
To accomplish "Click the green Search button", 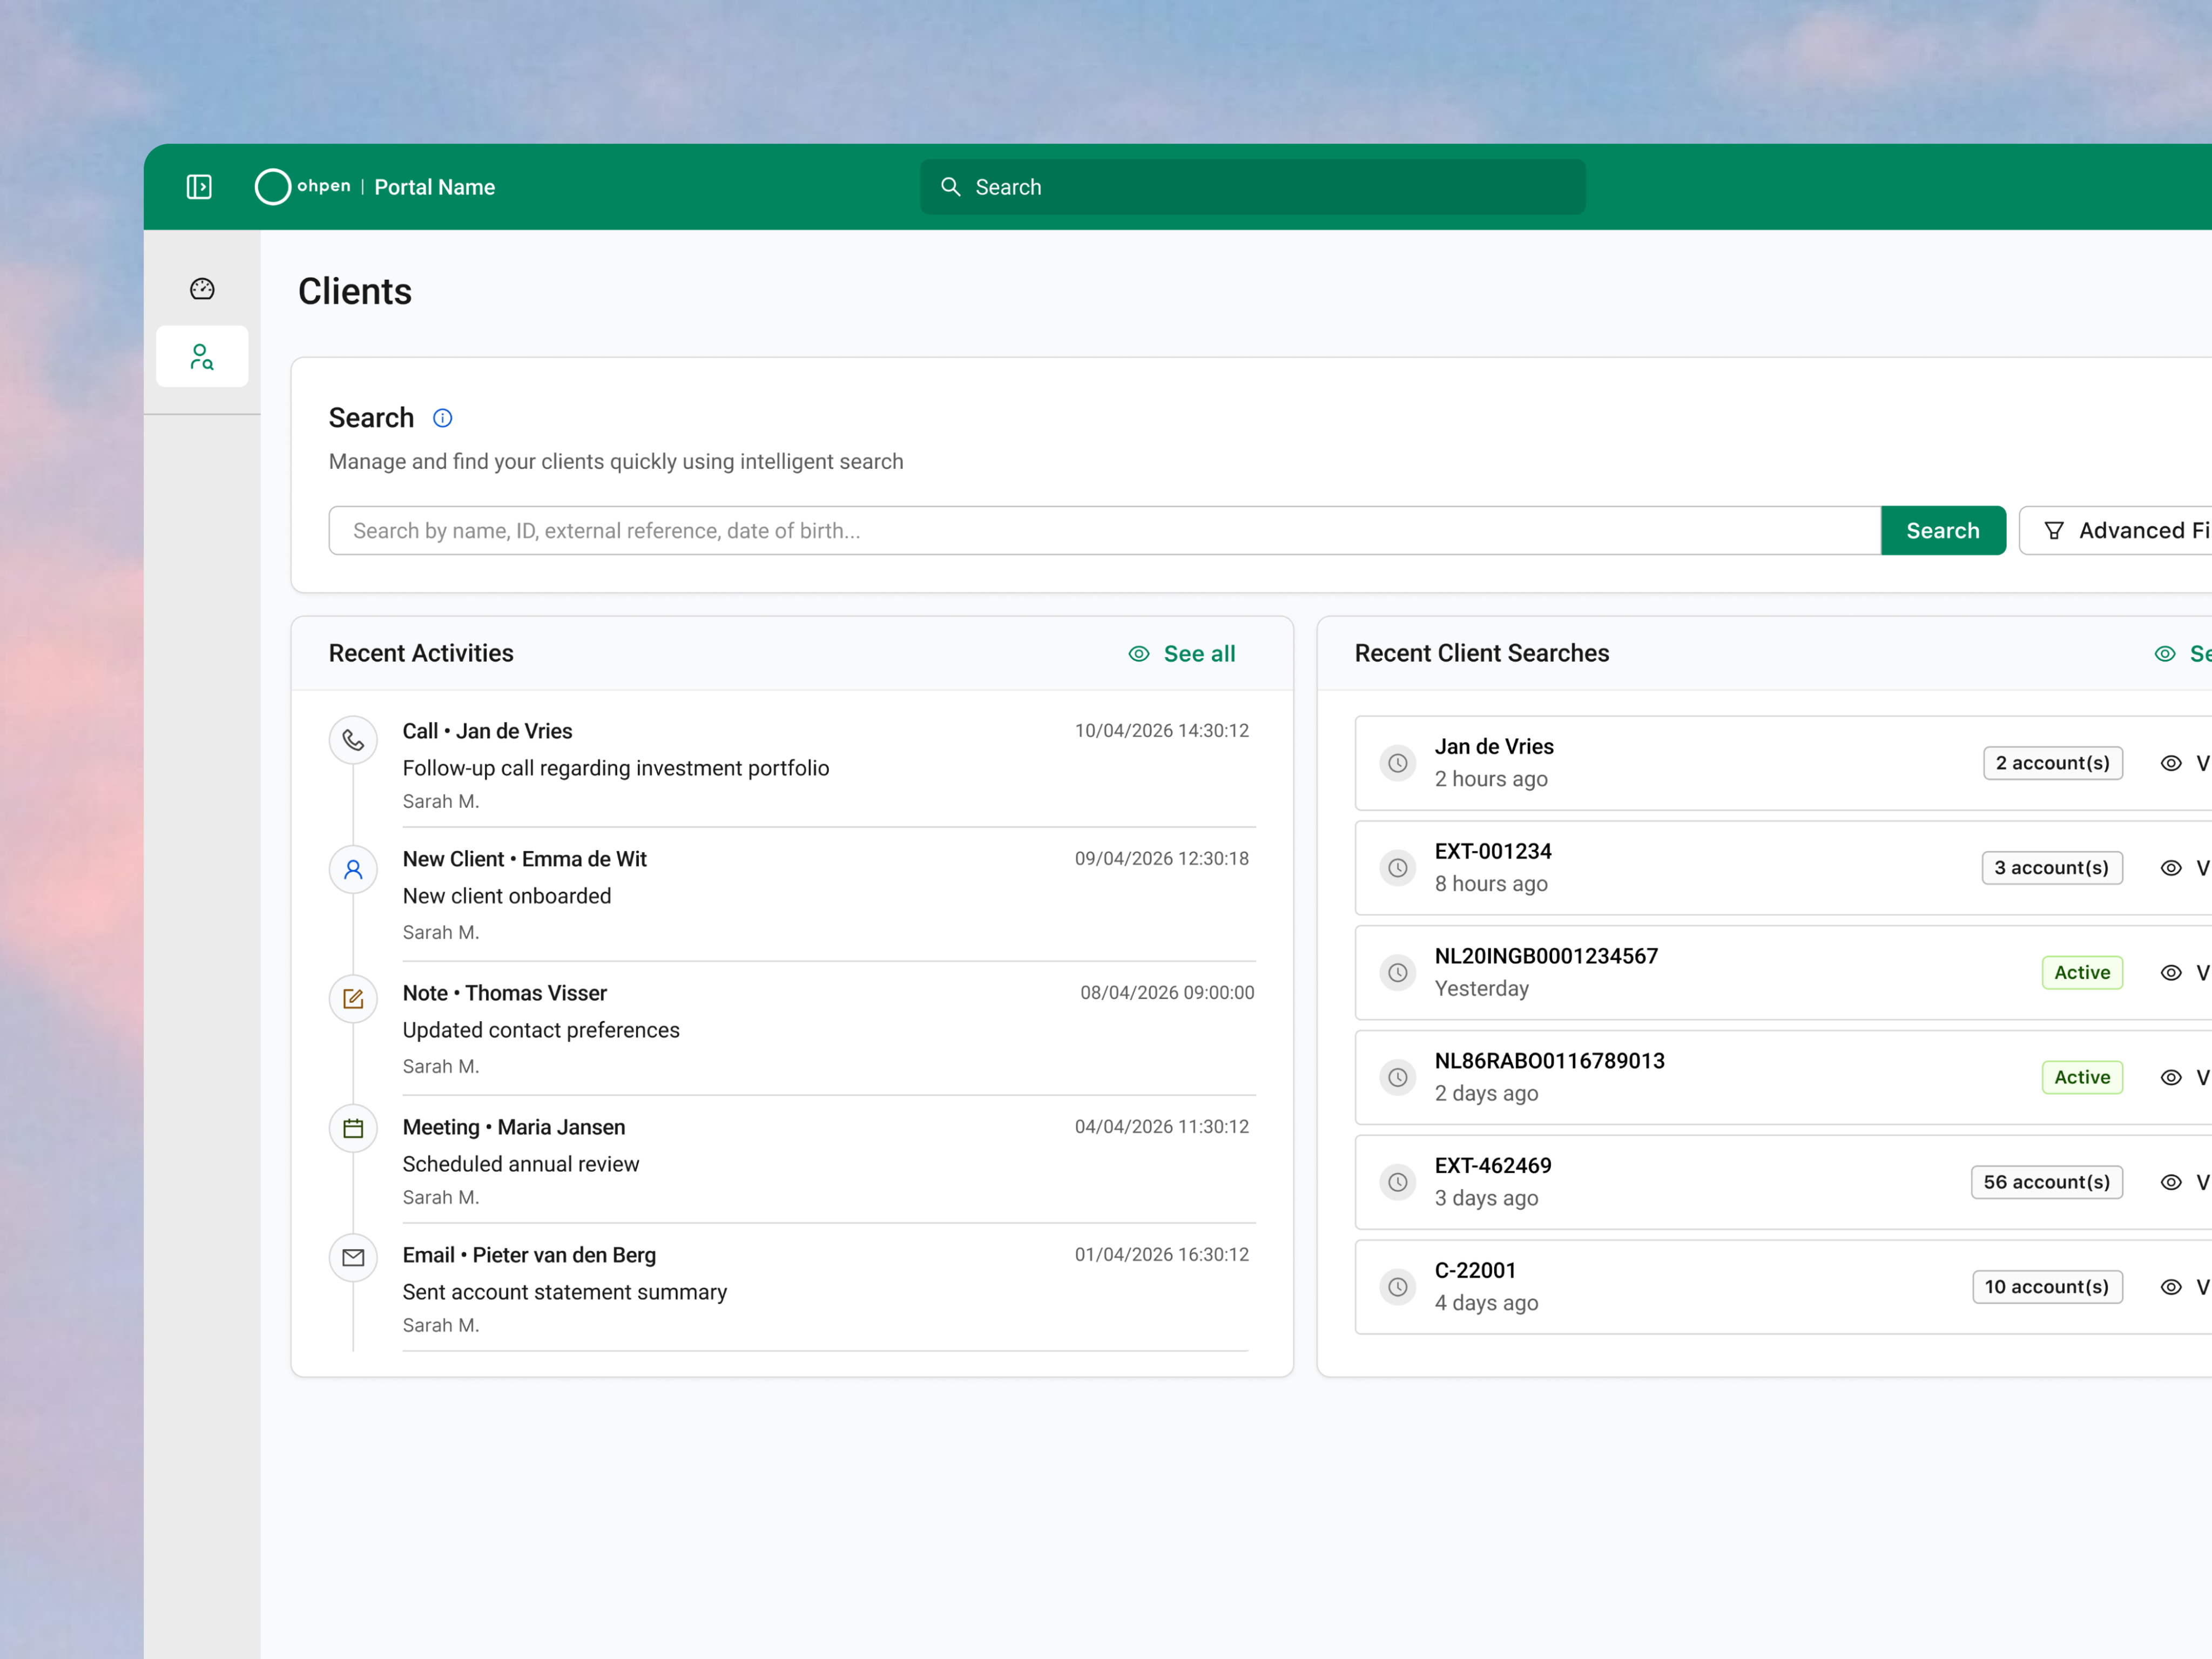I will 1942,530.
